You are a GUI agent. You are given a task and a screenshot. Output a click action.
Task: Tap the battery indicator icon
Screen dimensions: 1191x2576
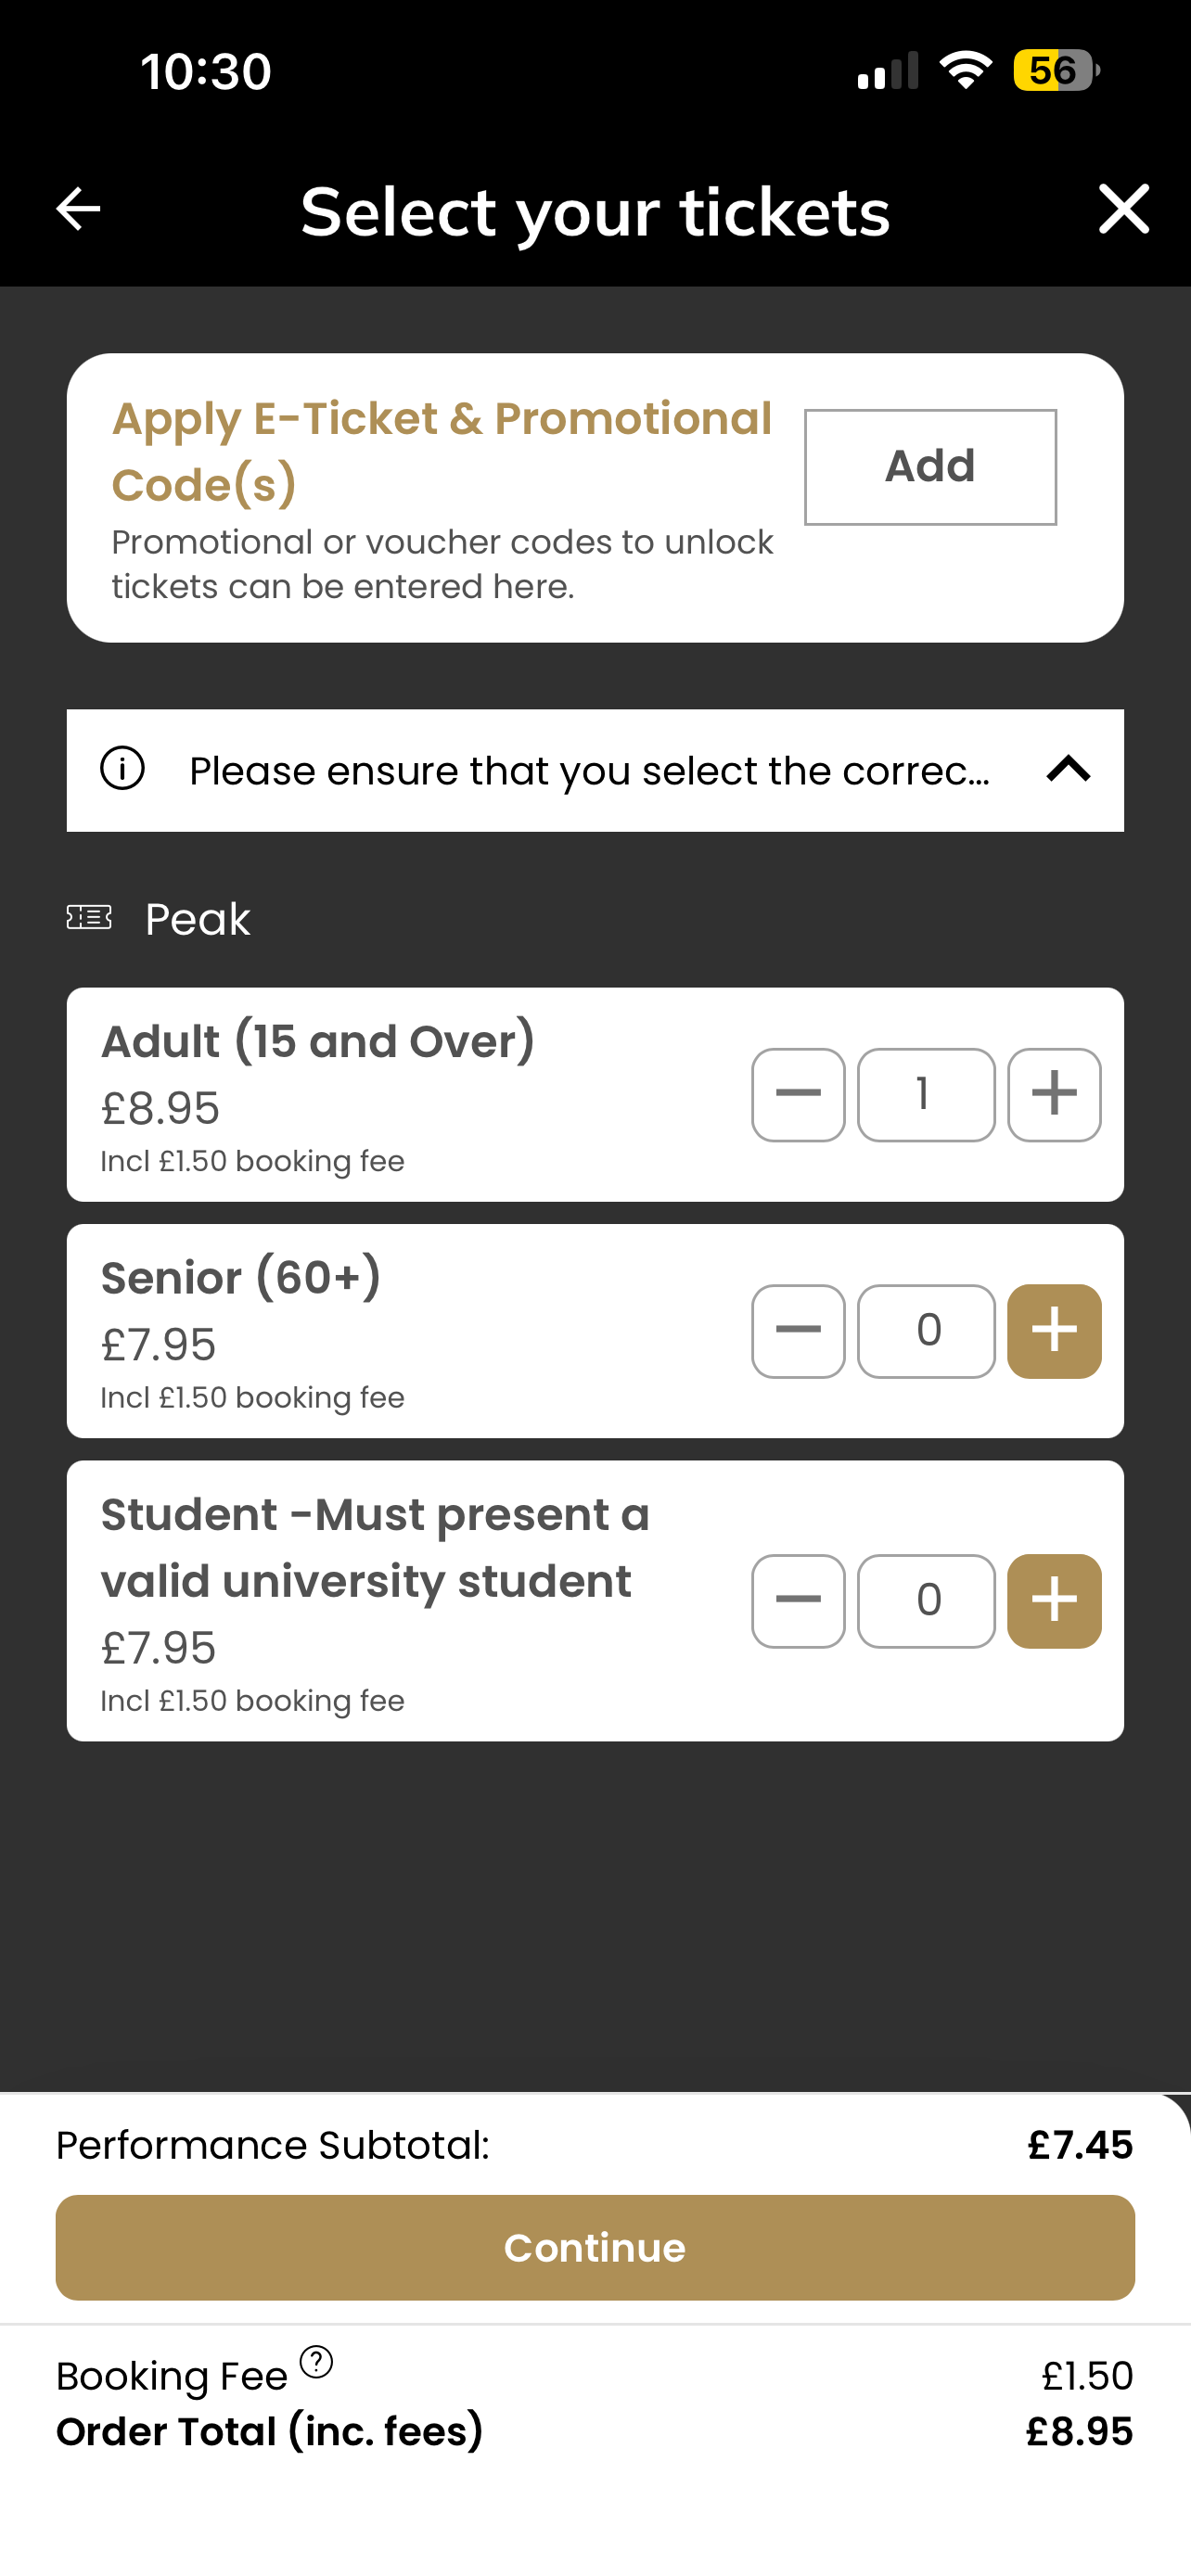coord(1056,70)
